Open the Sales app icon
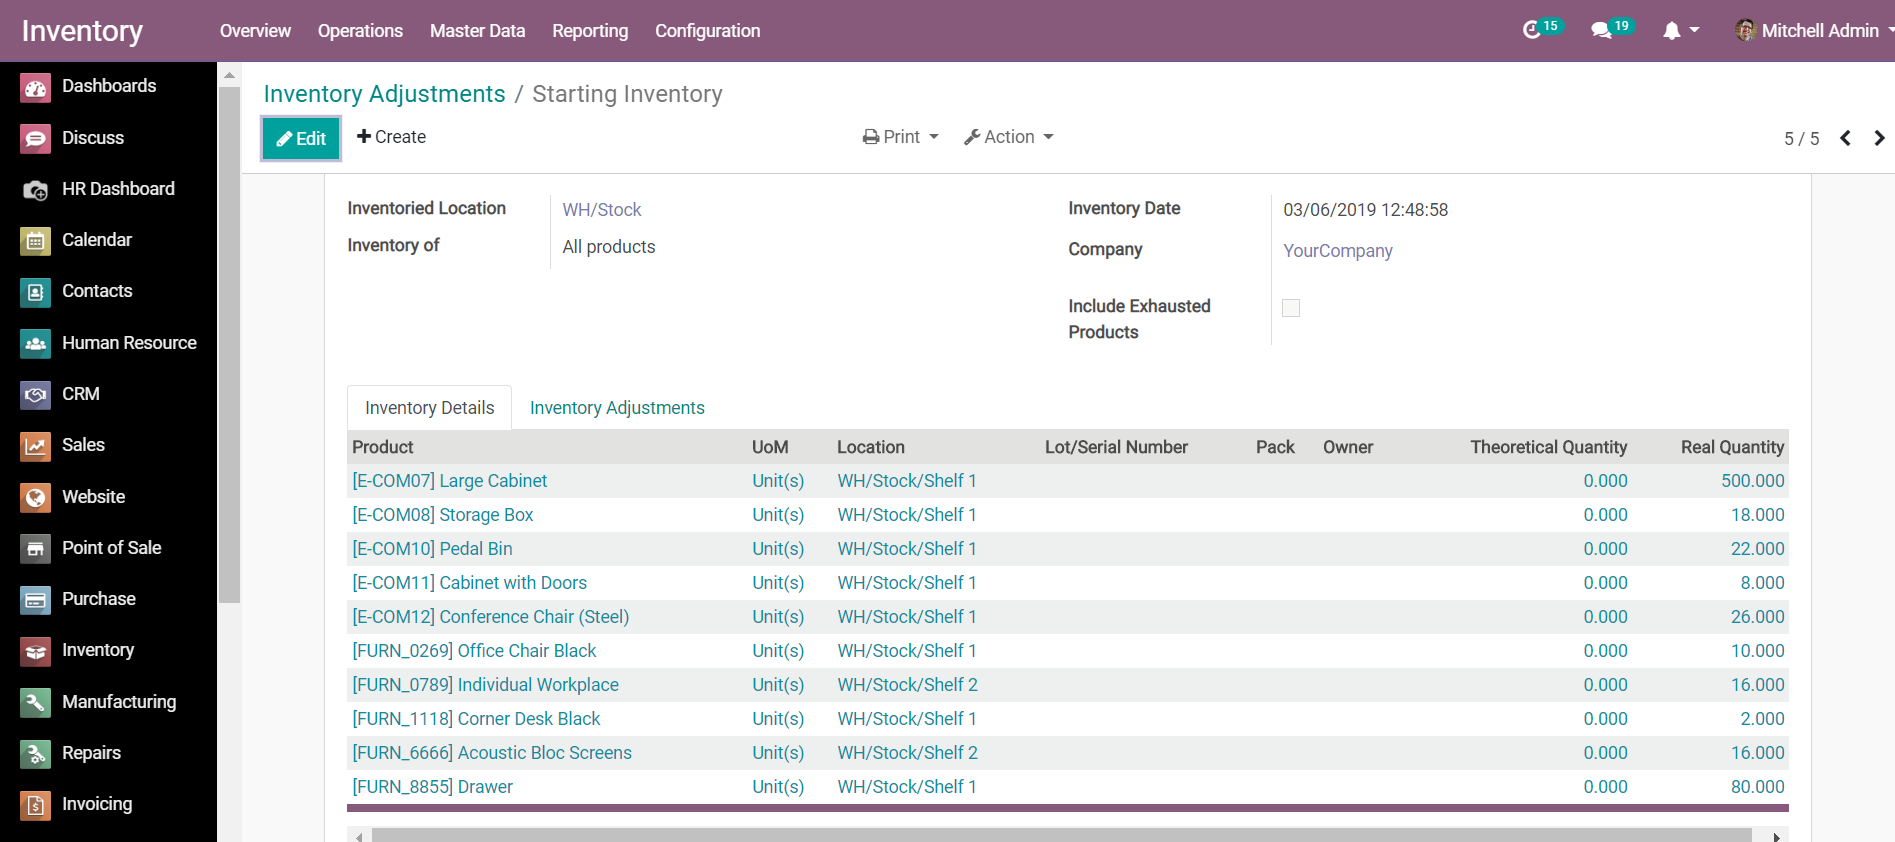1895x842 pixels. [36, 445]
